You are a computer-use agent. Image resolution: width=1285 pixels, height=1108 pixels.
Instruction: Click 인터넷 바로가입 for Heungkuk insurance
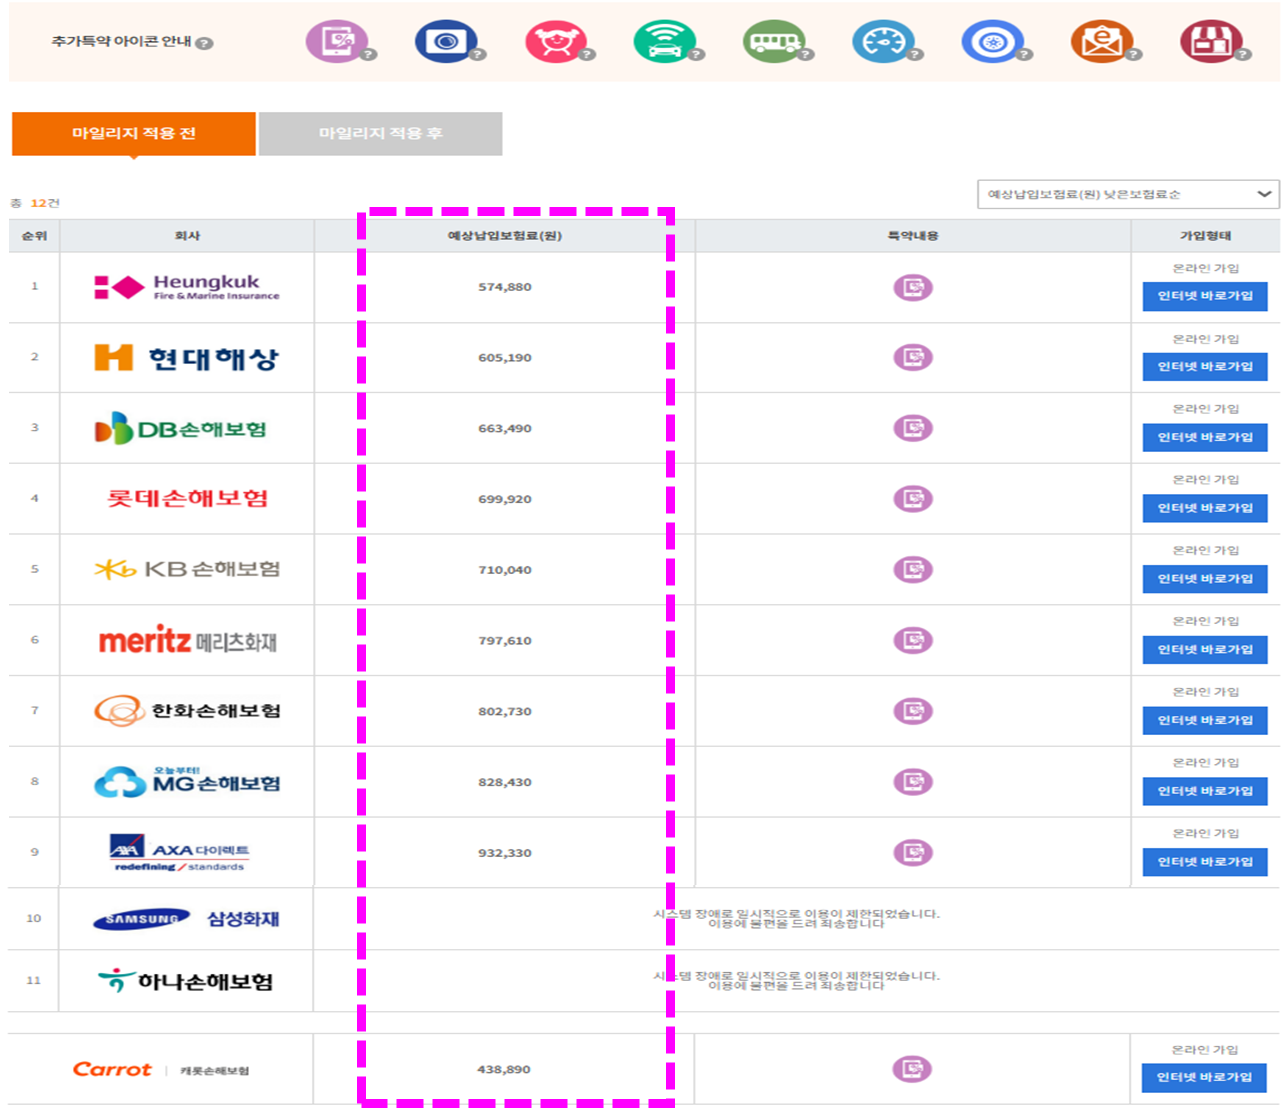1204,297
